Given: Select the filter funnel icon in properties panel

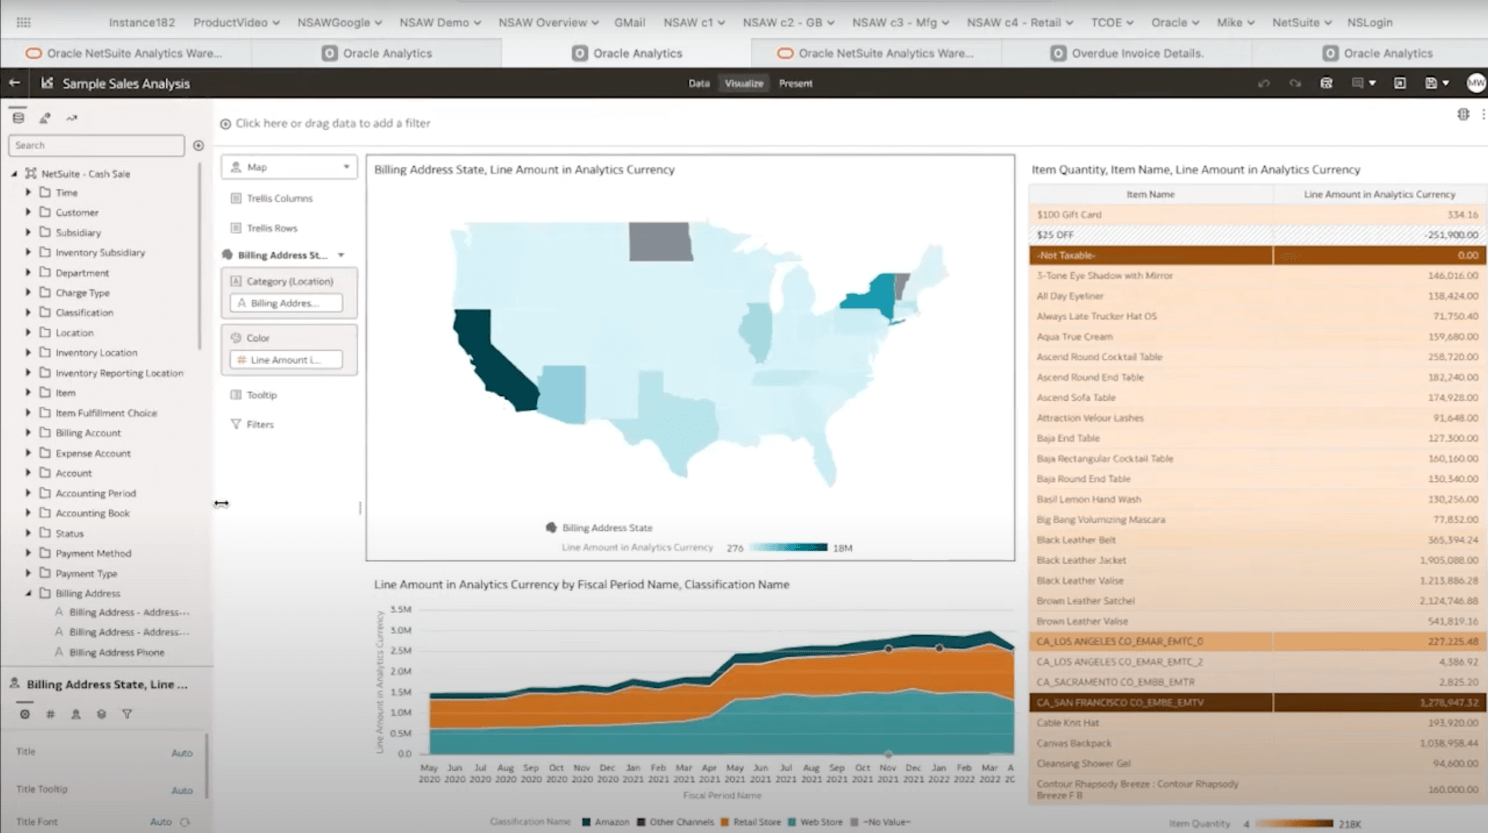Looking at the screenshot, I should click(127, 714).
